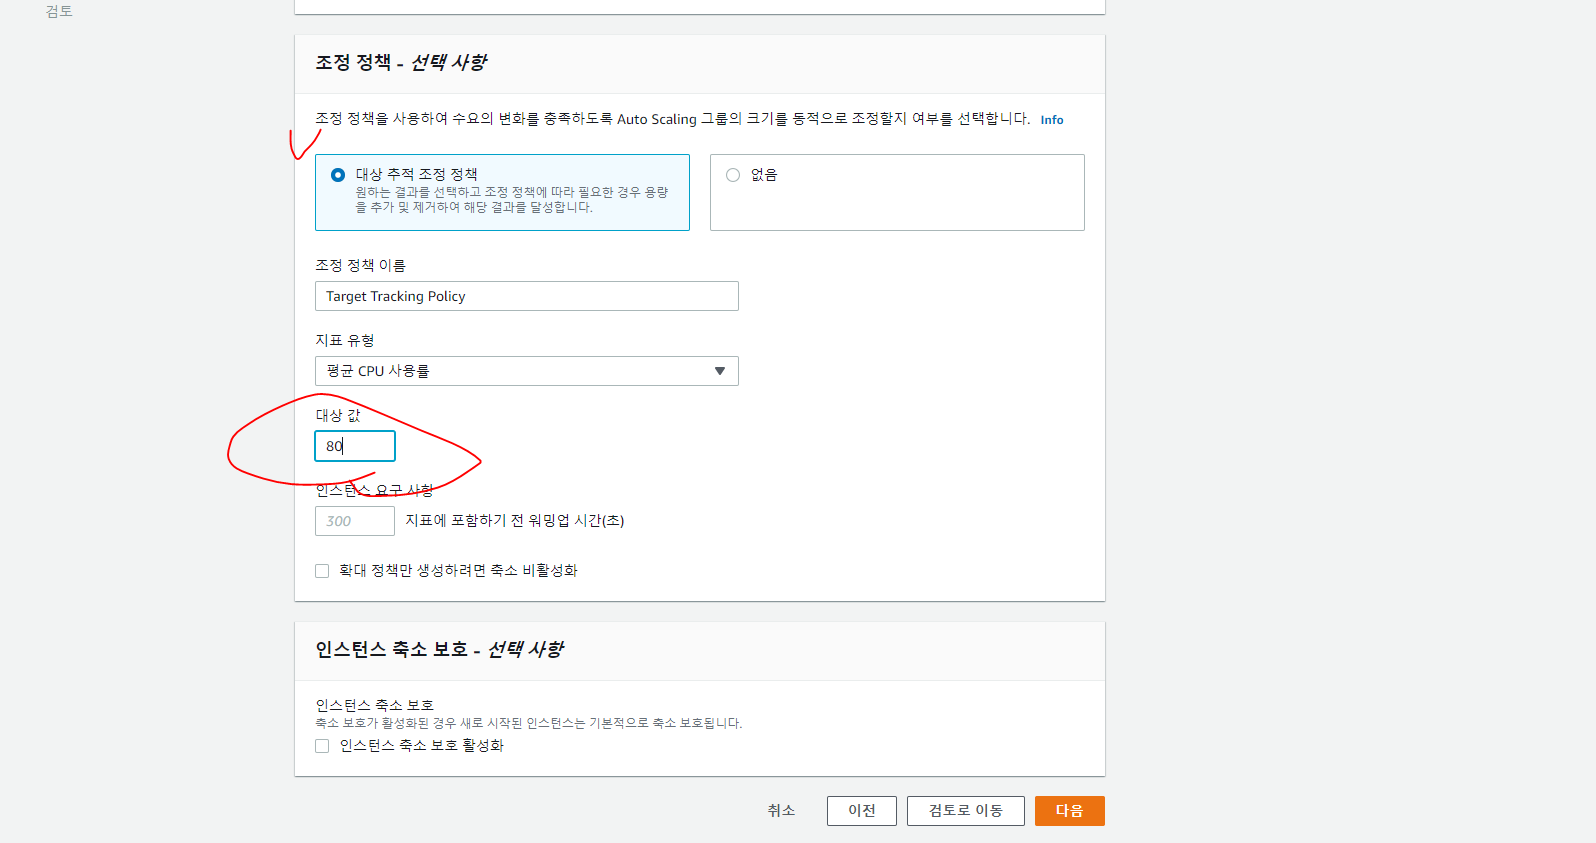Open the 지표 유형 dropdown
This screenshot has height=843, width=1596.
tap(526, 371)
